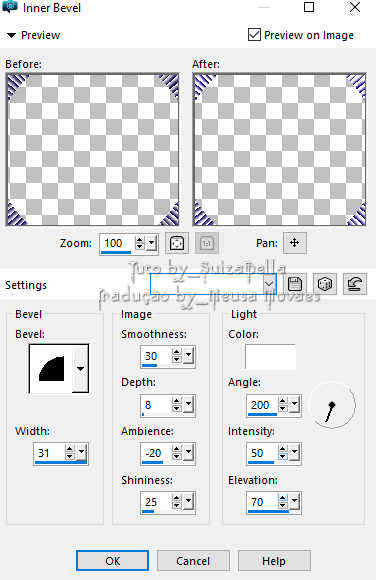Open the Settings presets dropdown
Viewport: 376px width, 580px height.
269,284
